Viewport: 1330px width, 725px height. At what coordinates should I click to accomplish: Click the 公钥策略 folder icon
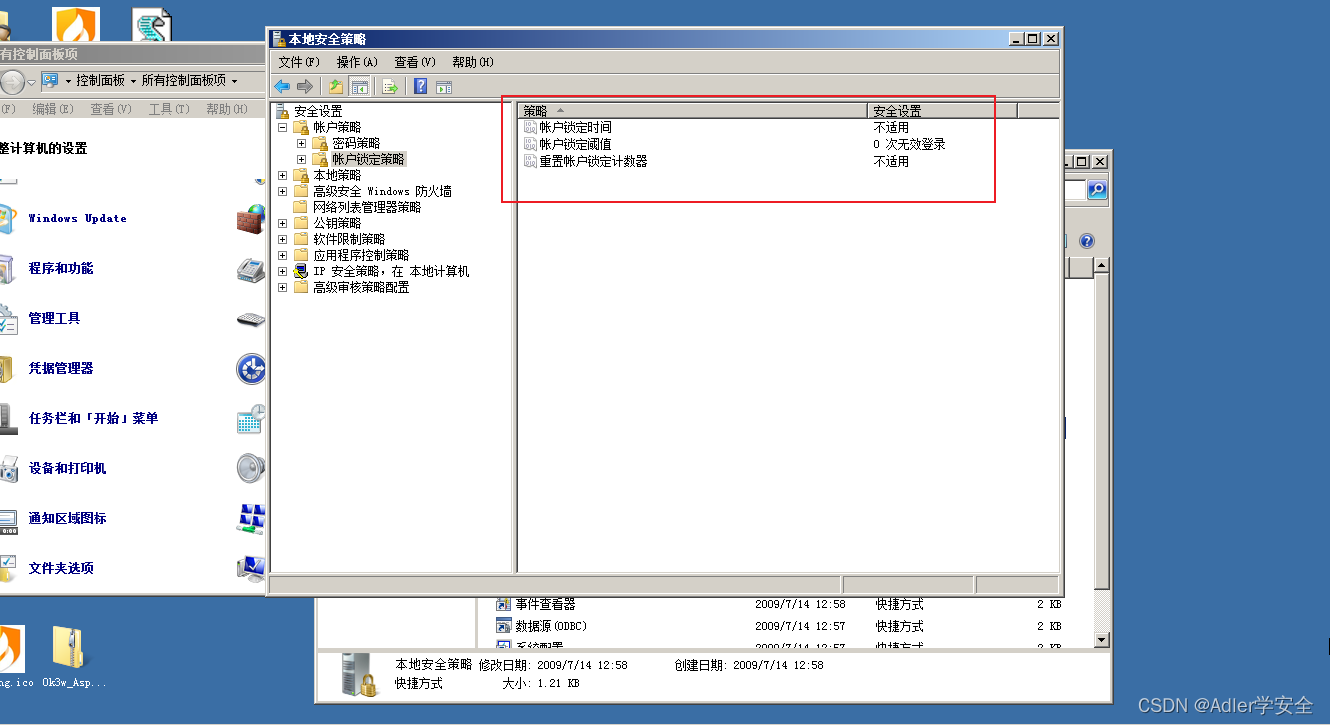[x=301, y=223]
